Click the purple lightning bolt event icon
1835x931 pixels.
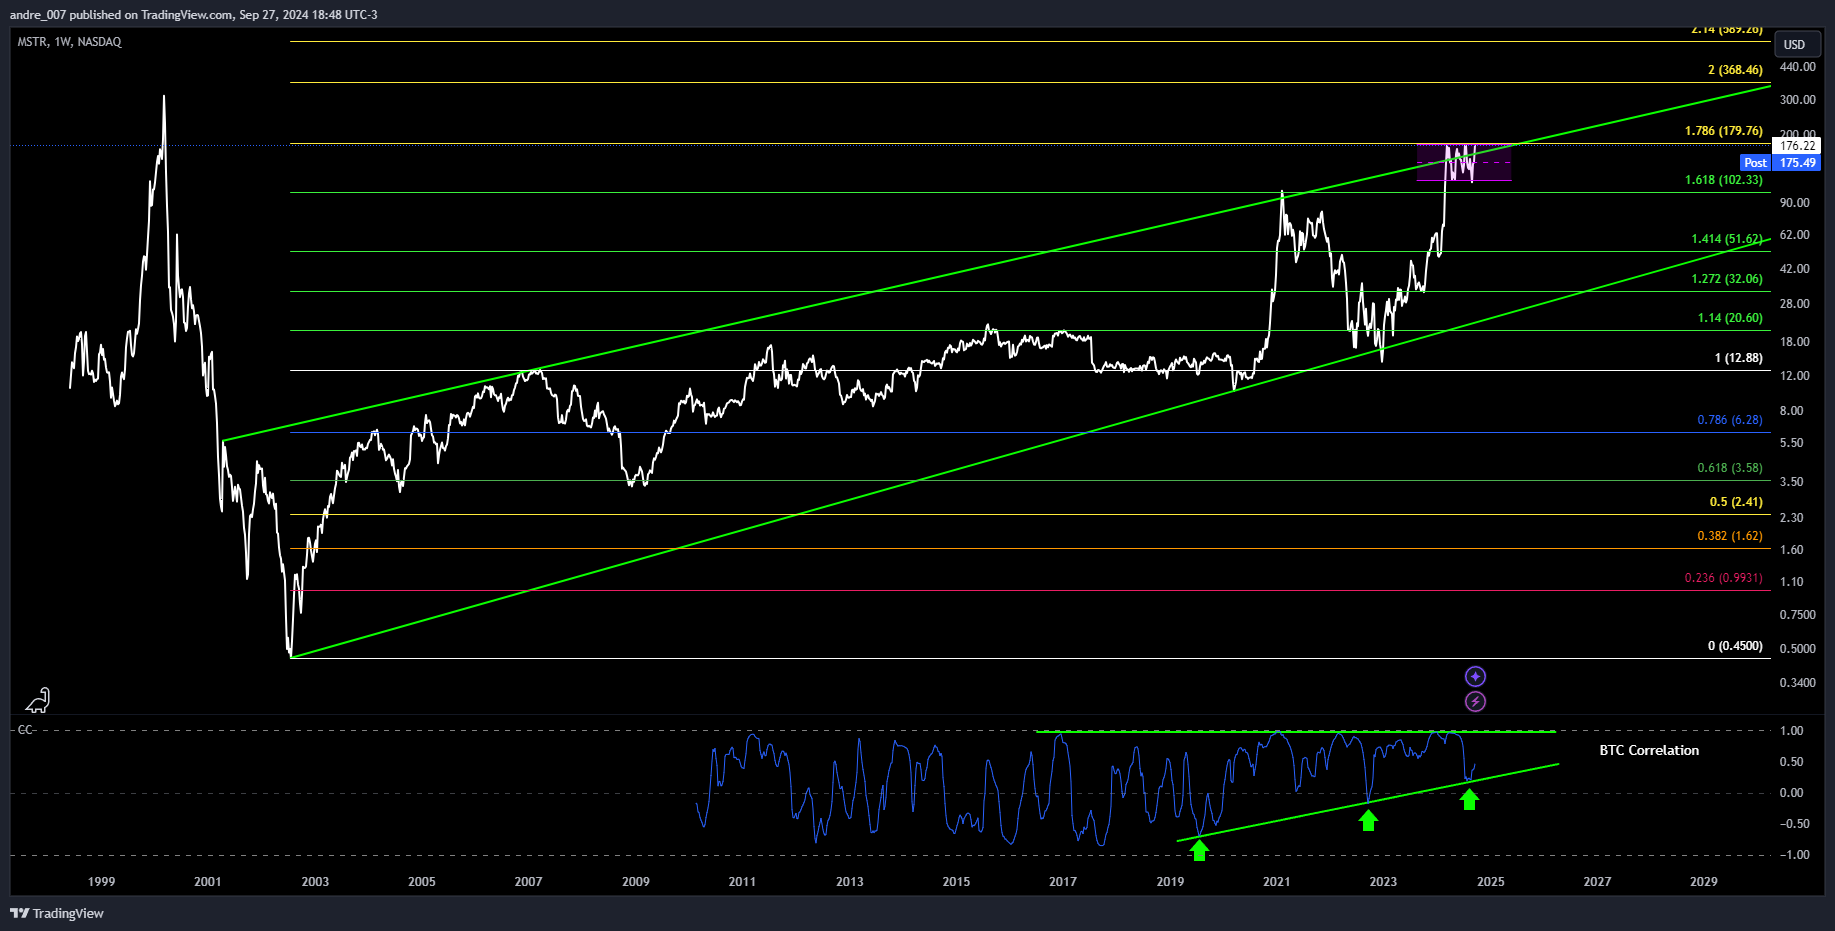[x=1475, y=702]
